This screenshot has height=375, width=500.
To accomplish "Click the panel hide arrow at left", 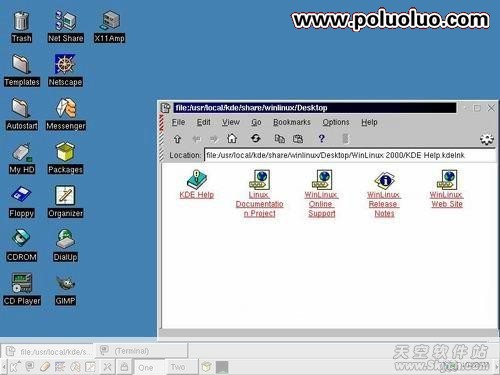I will (3, 367).
